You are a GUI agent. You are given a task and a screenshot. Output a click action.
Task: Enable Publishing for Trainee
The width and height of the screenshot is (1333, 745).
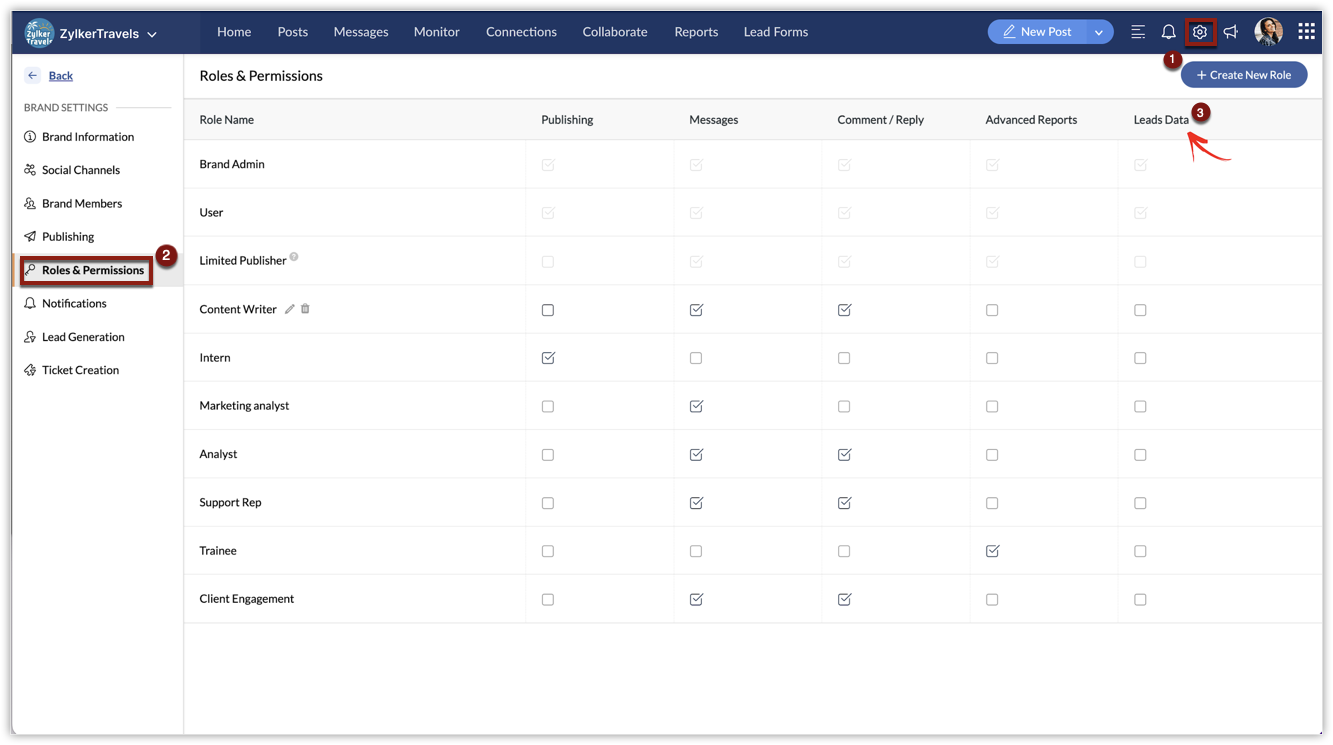(548, 551)
